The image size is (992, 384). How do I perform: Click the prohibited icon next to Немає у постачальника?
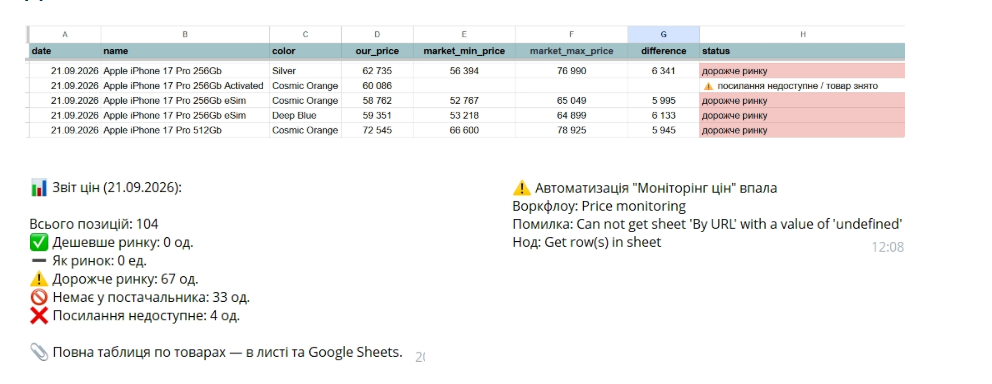pos(39,297)
